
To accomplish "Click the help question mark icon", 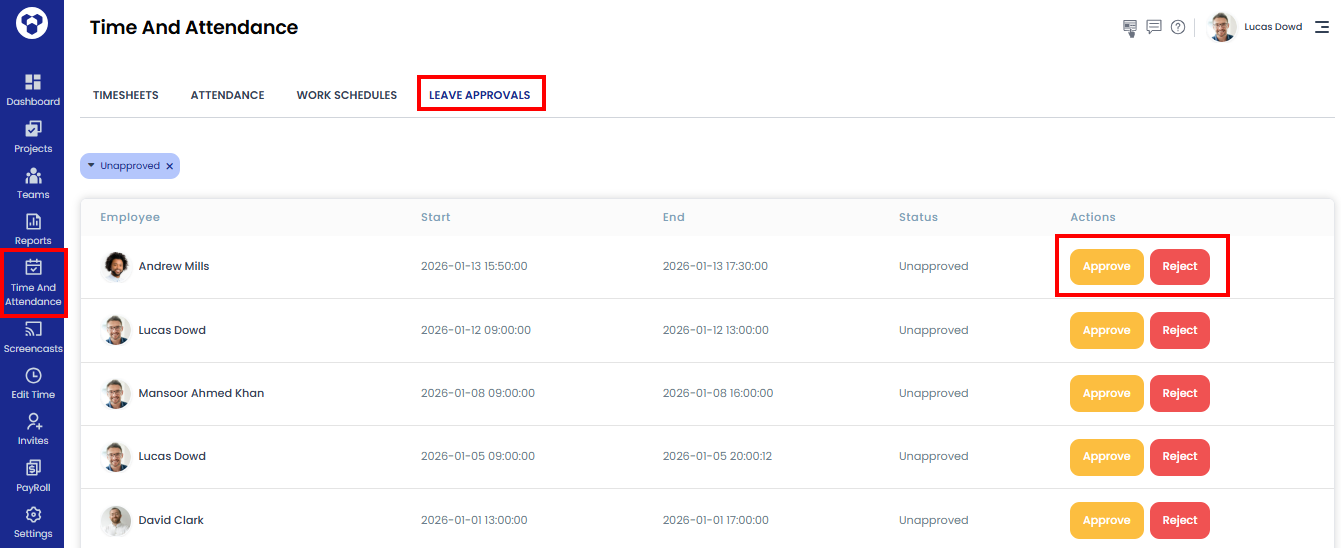I will coord(1178,27).
